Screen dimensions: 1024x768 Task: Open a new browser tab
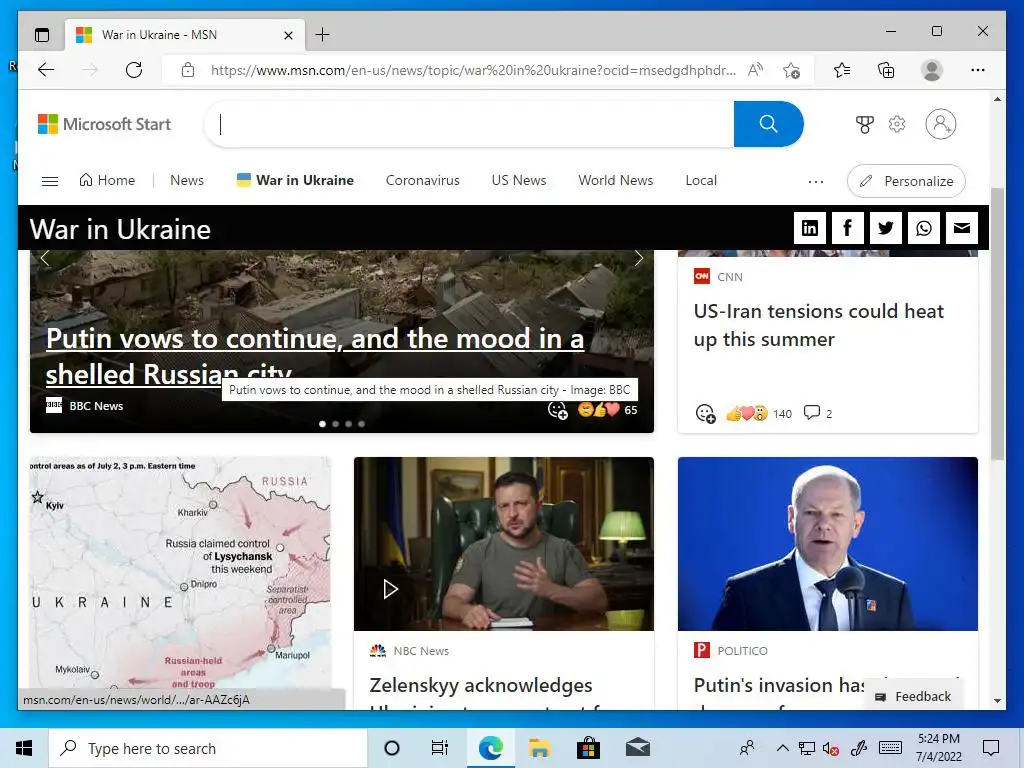(323, 35)
